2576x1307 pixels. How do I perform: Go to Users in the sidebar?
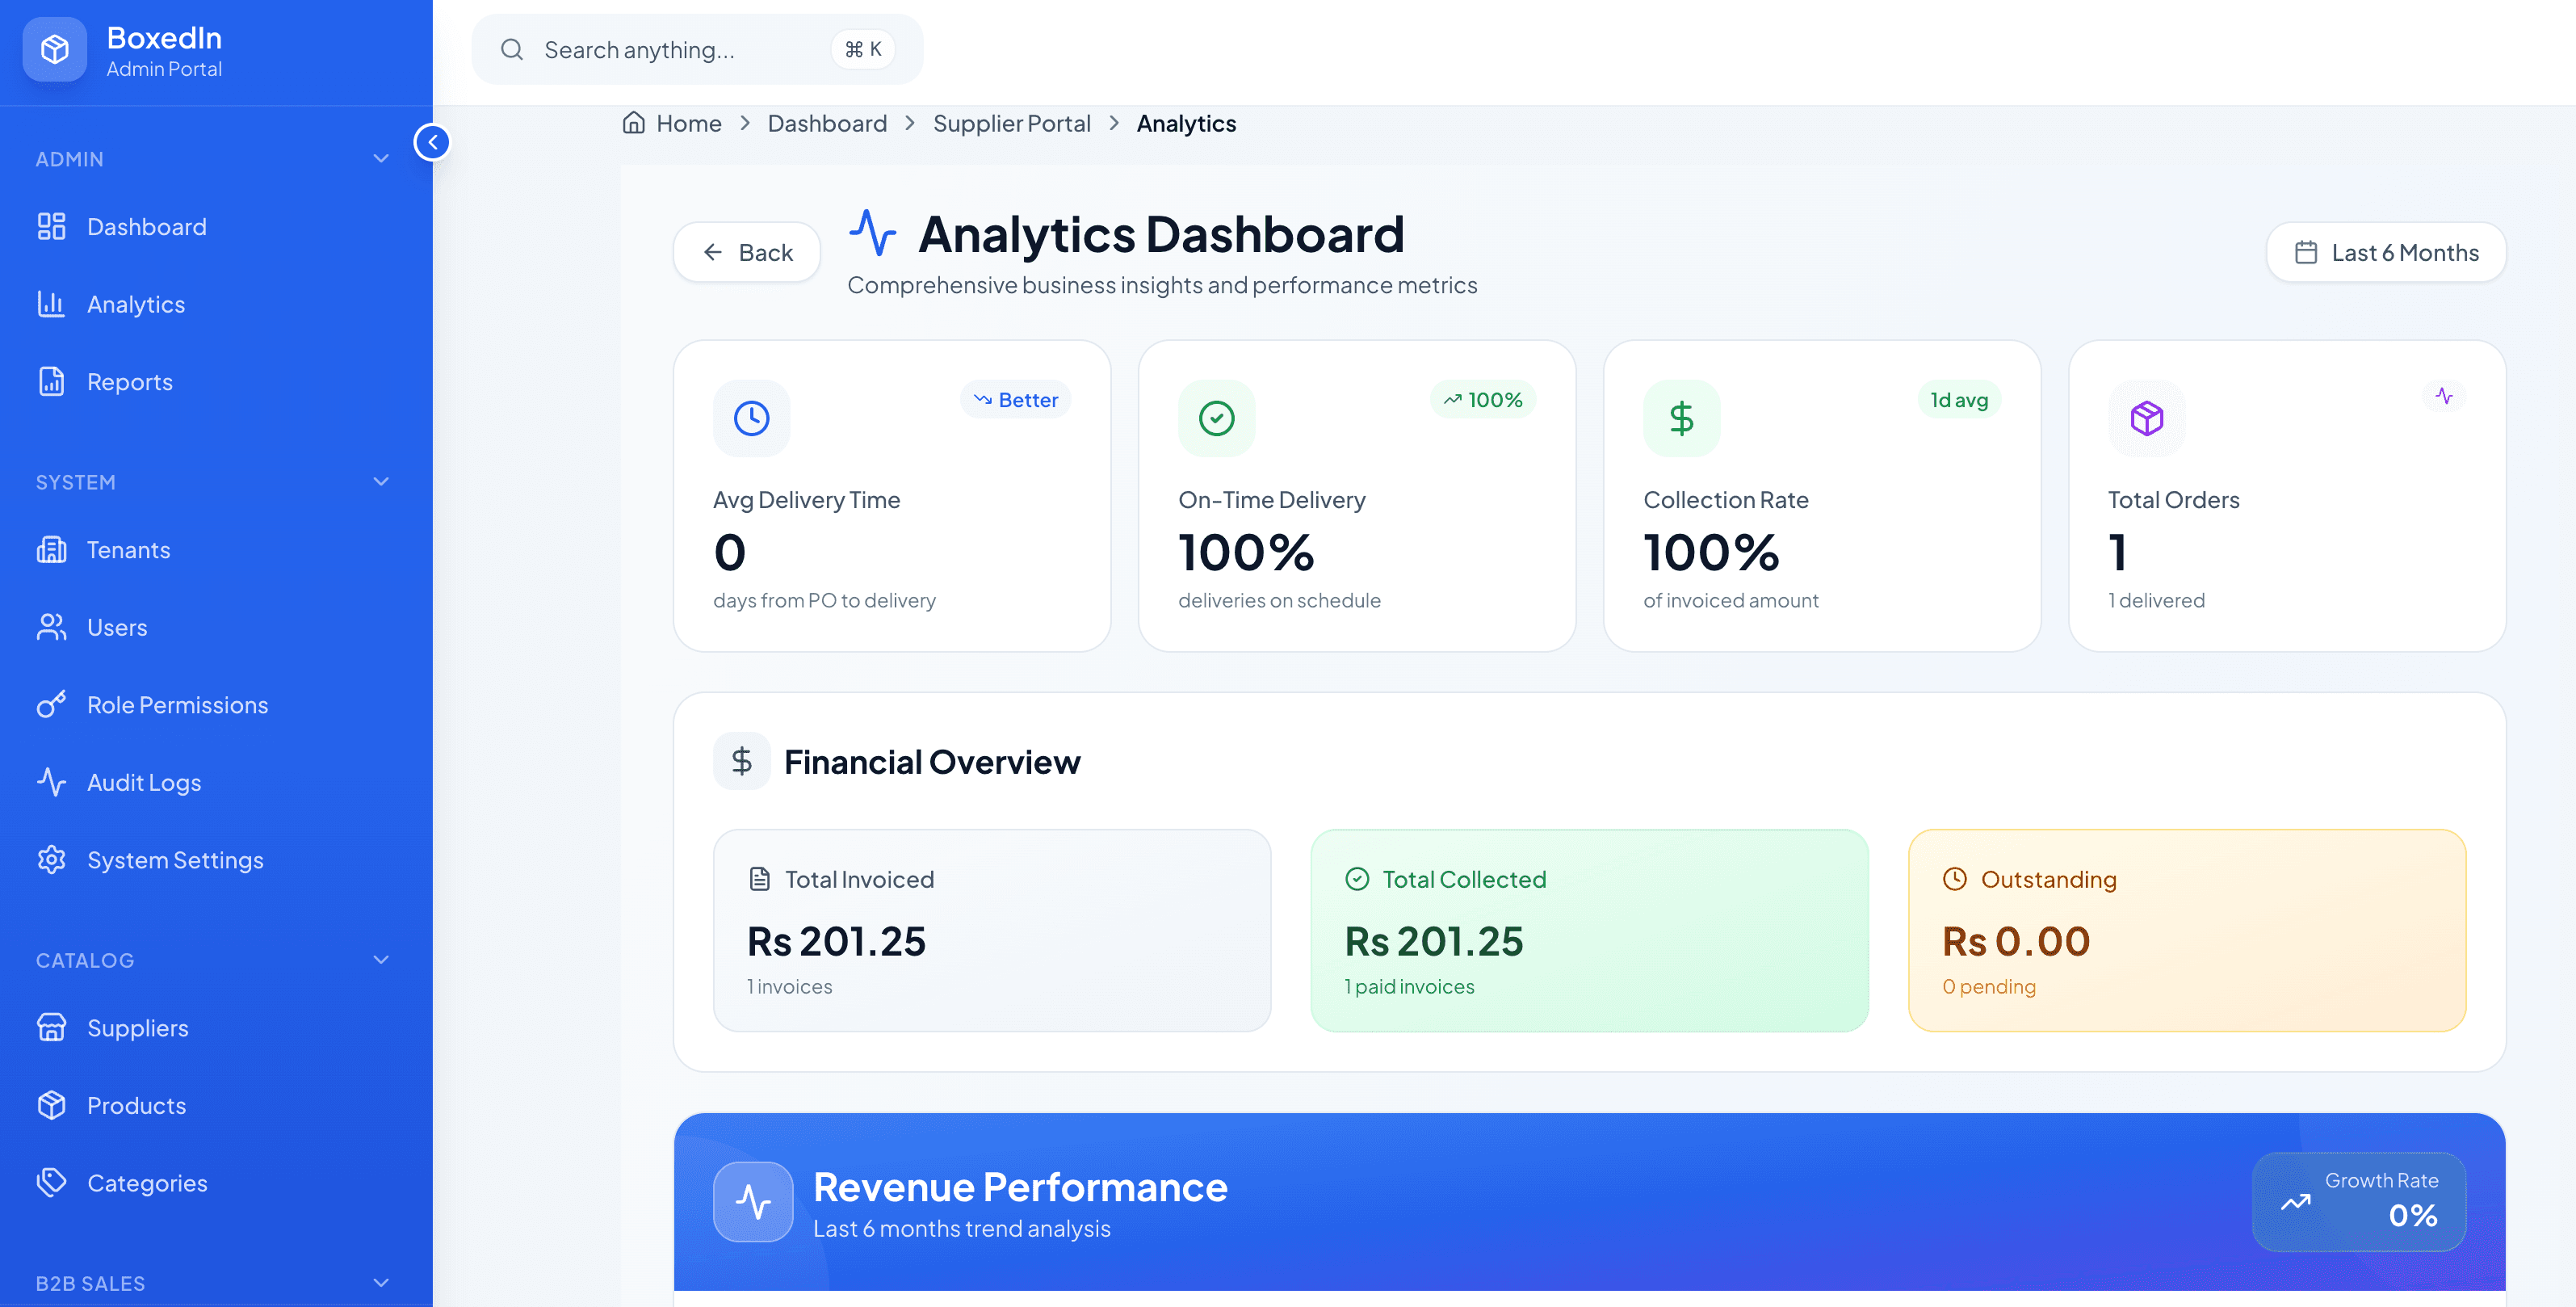(117, 627)
